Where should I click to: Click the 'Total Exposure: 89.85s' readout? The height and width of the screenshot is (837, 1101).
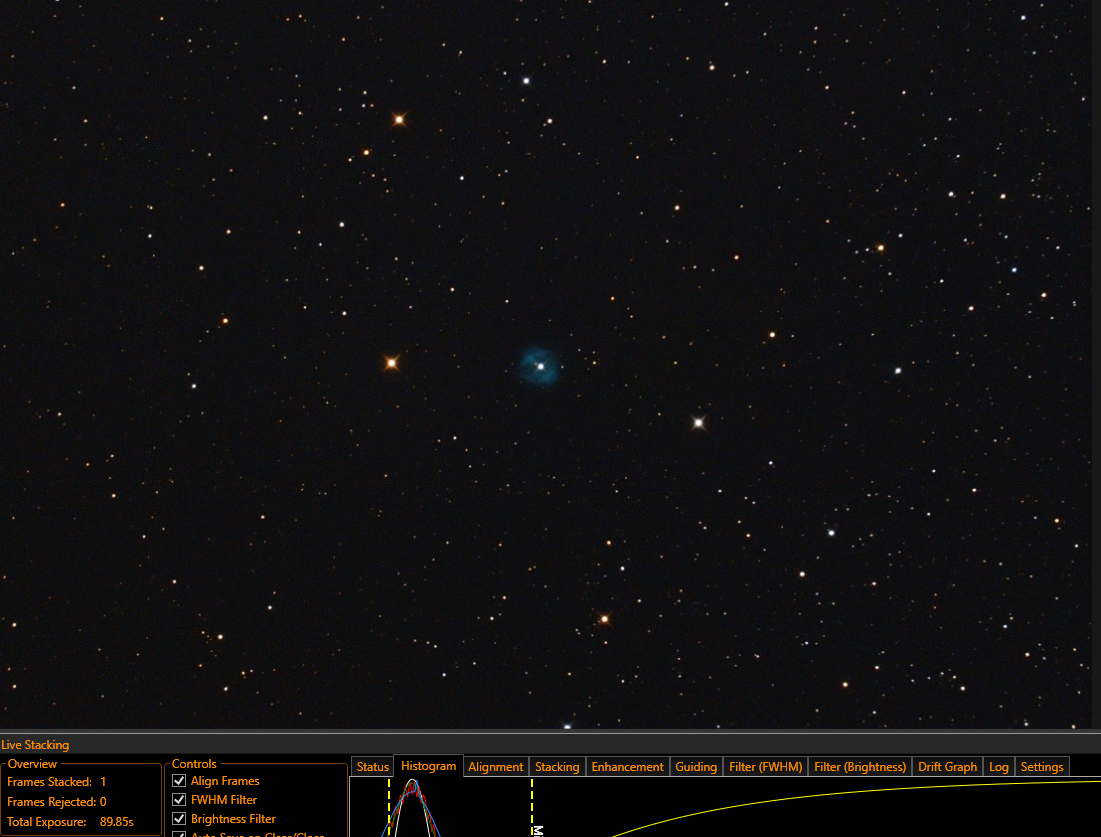click(70, 822)
